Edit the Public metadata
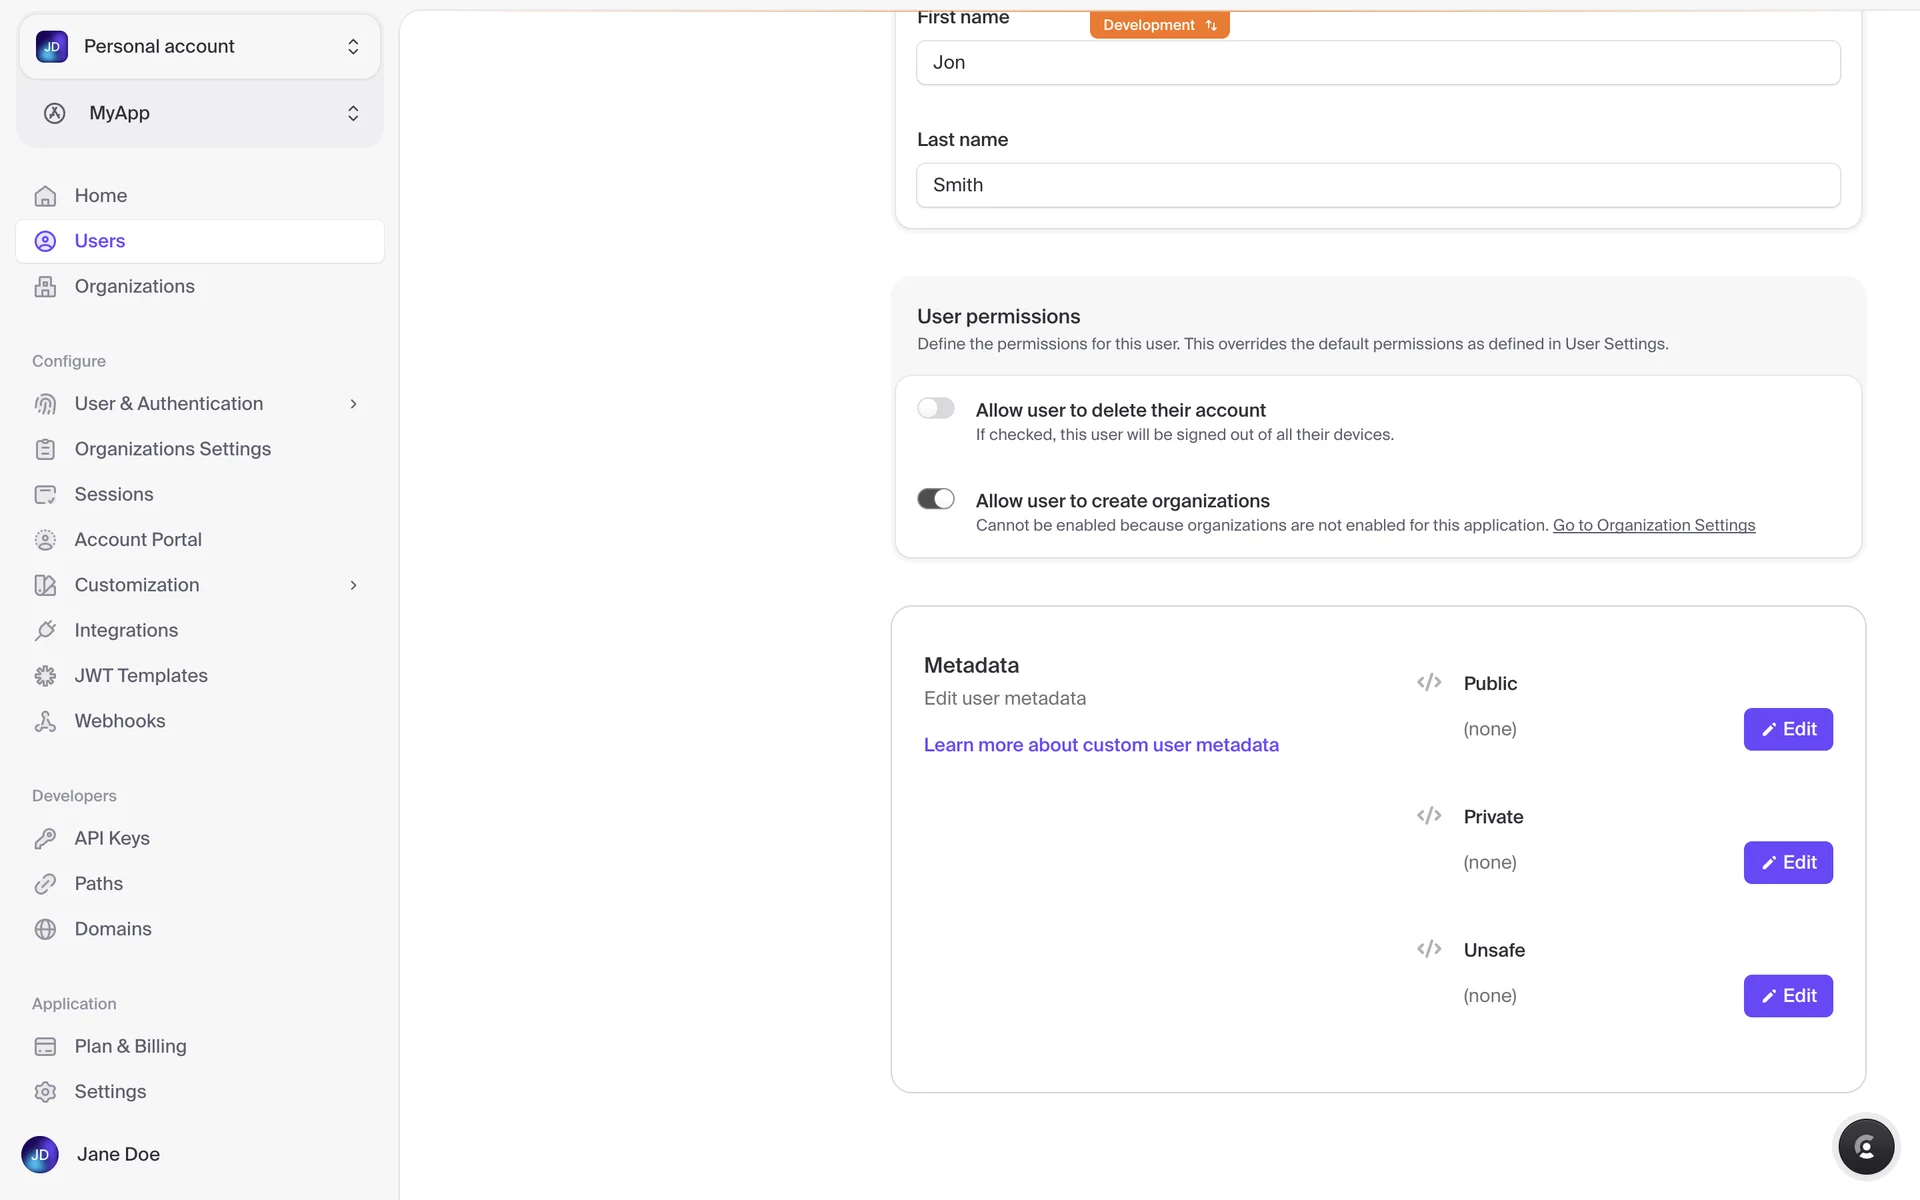 point(1787,729)
